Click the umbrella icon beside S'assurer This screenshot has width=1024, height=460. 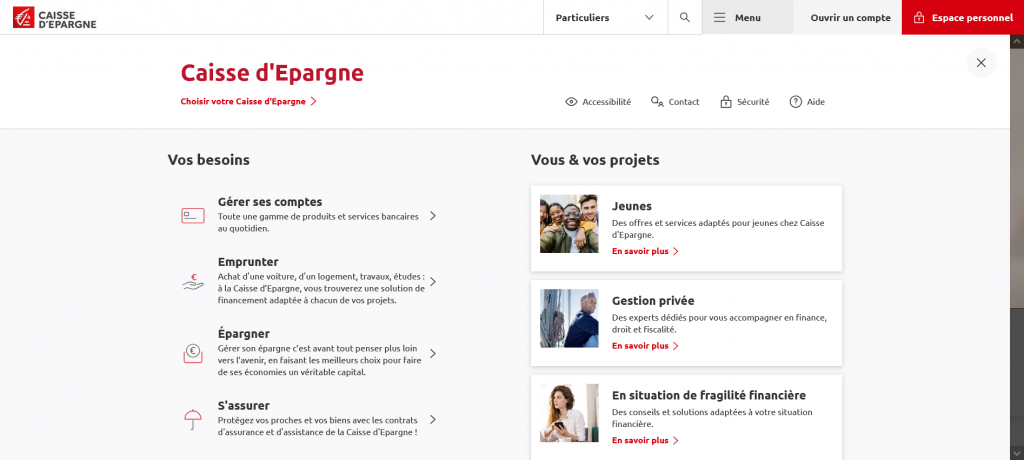[x=193, y=419]
